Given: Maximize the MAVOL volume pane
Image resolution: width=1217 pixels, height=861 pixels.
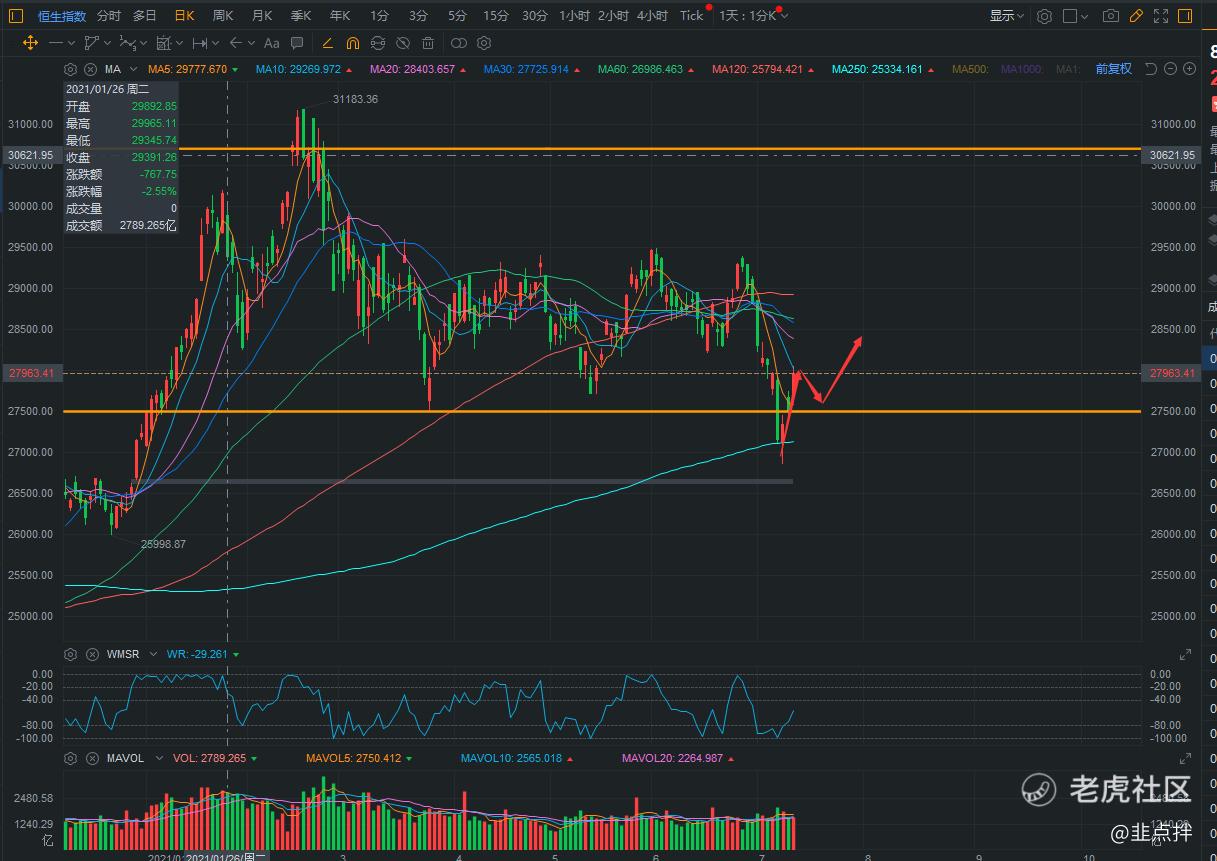Looking at the screenshot, I should pyautogui.click(x=1185, y=758).
